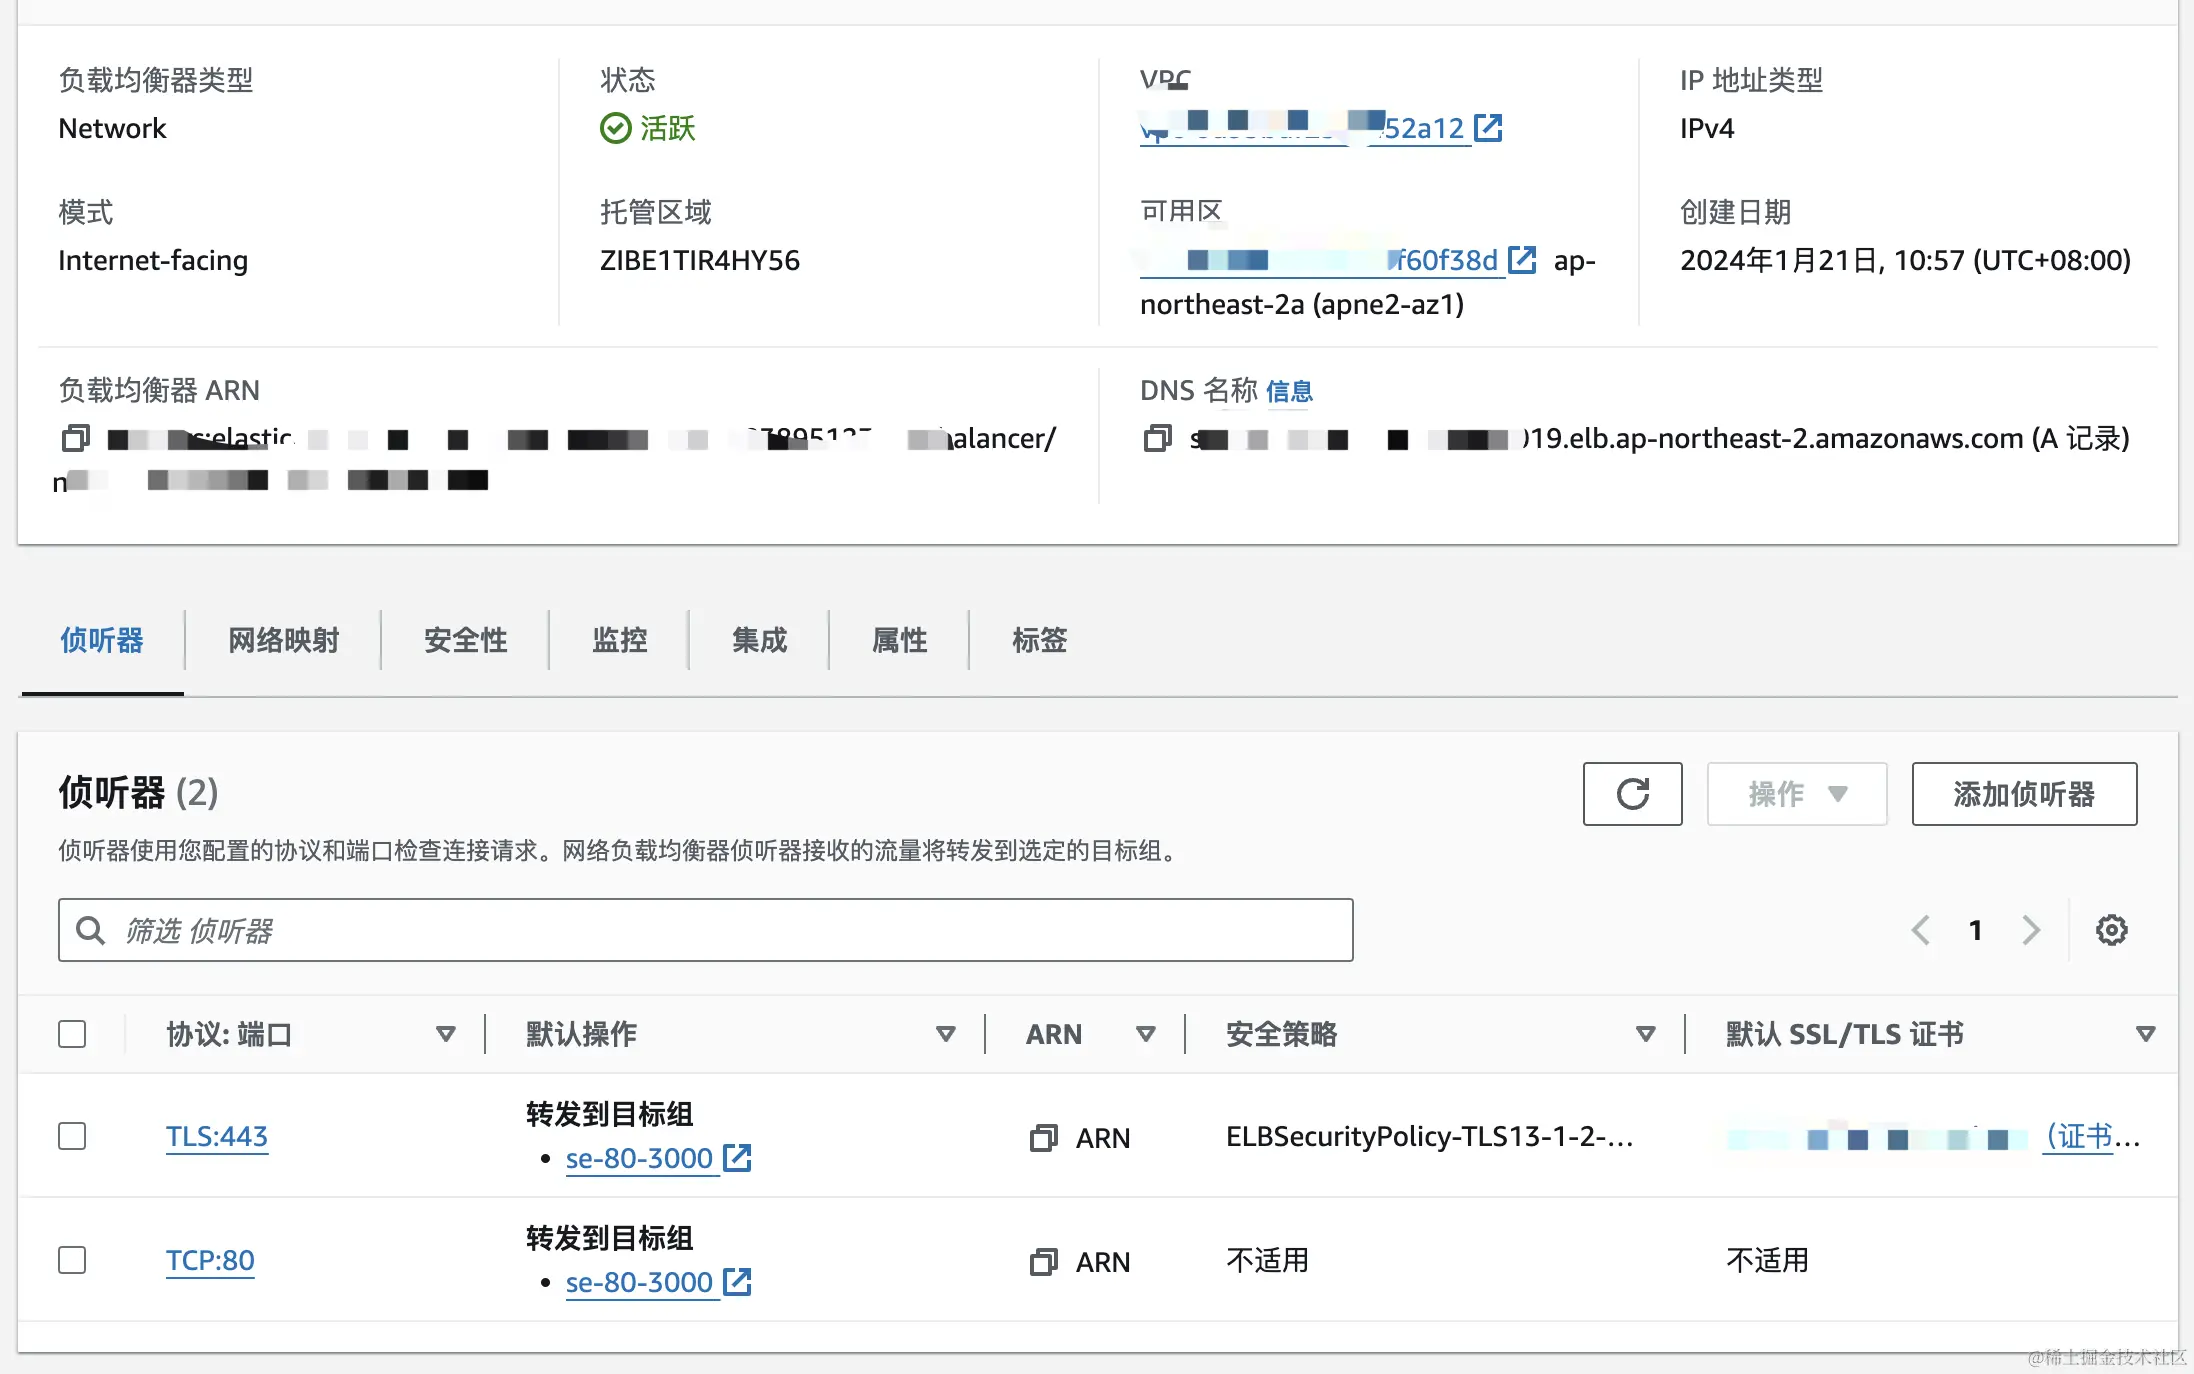Switch to the 监控 tab
The width and height of the screenshot is (2194, 1374).
[619, 640]
